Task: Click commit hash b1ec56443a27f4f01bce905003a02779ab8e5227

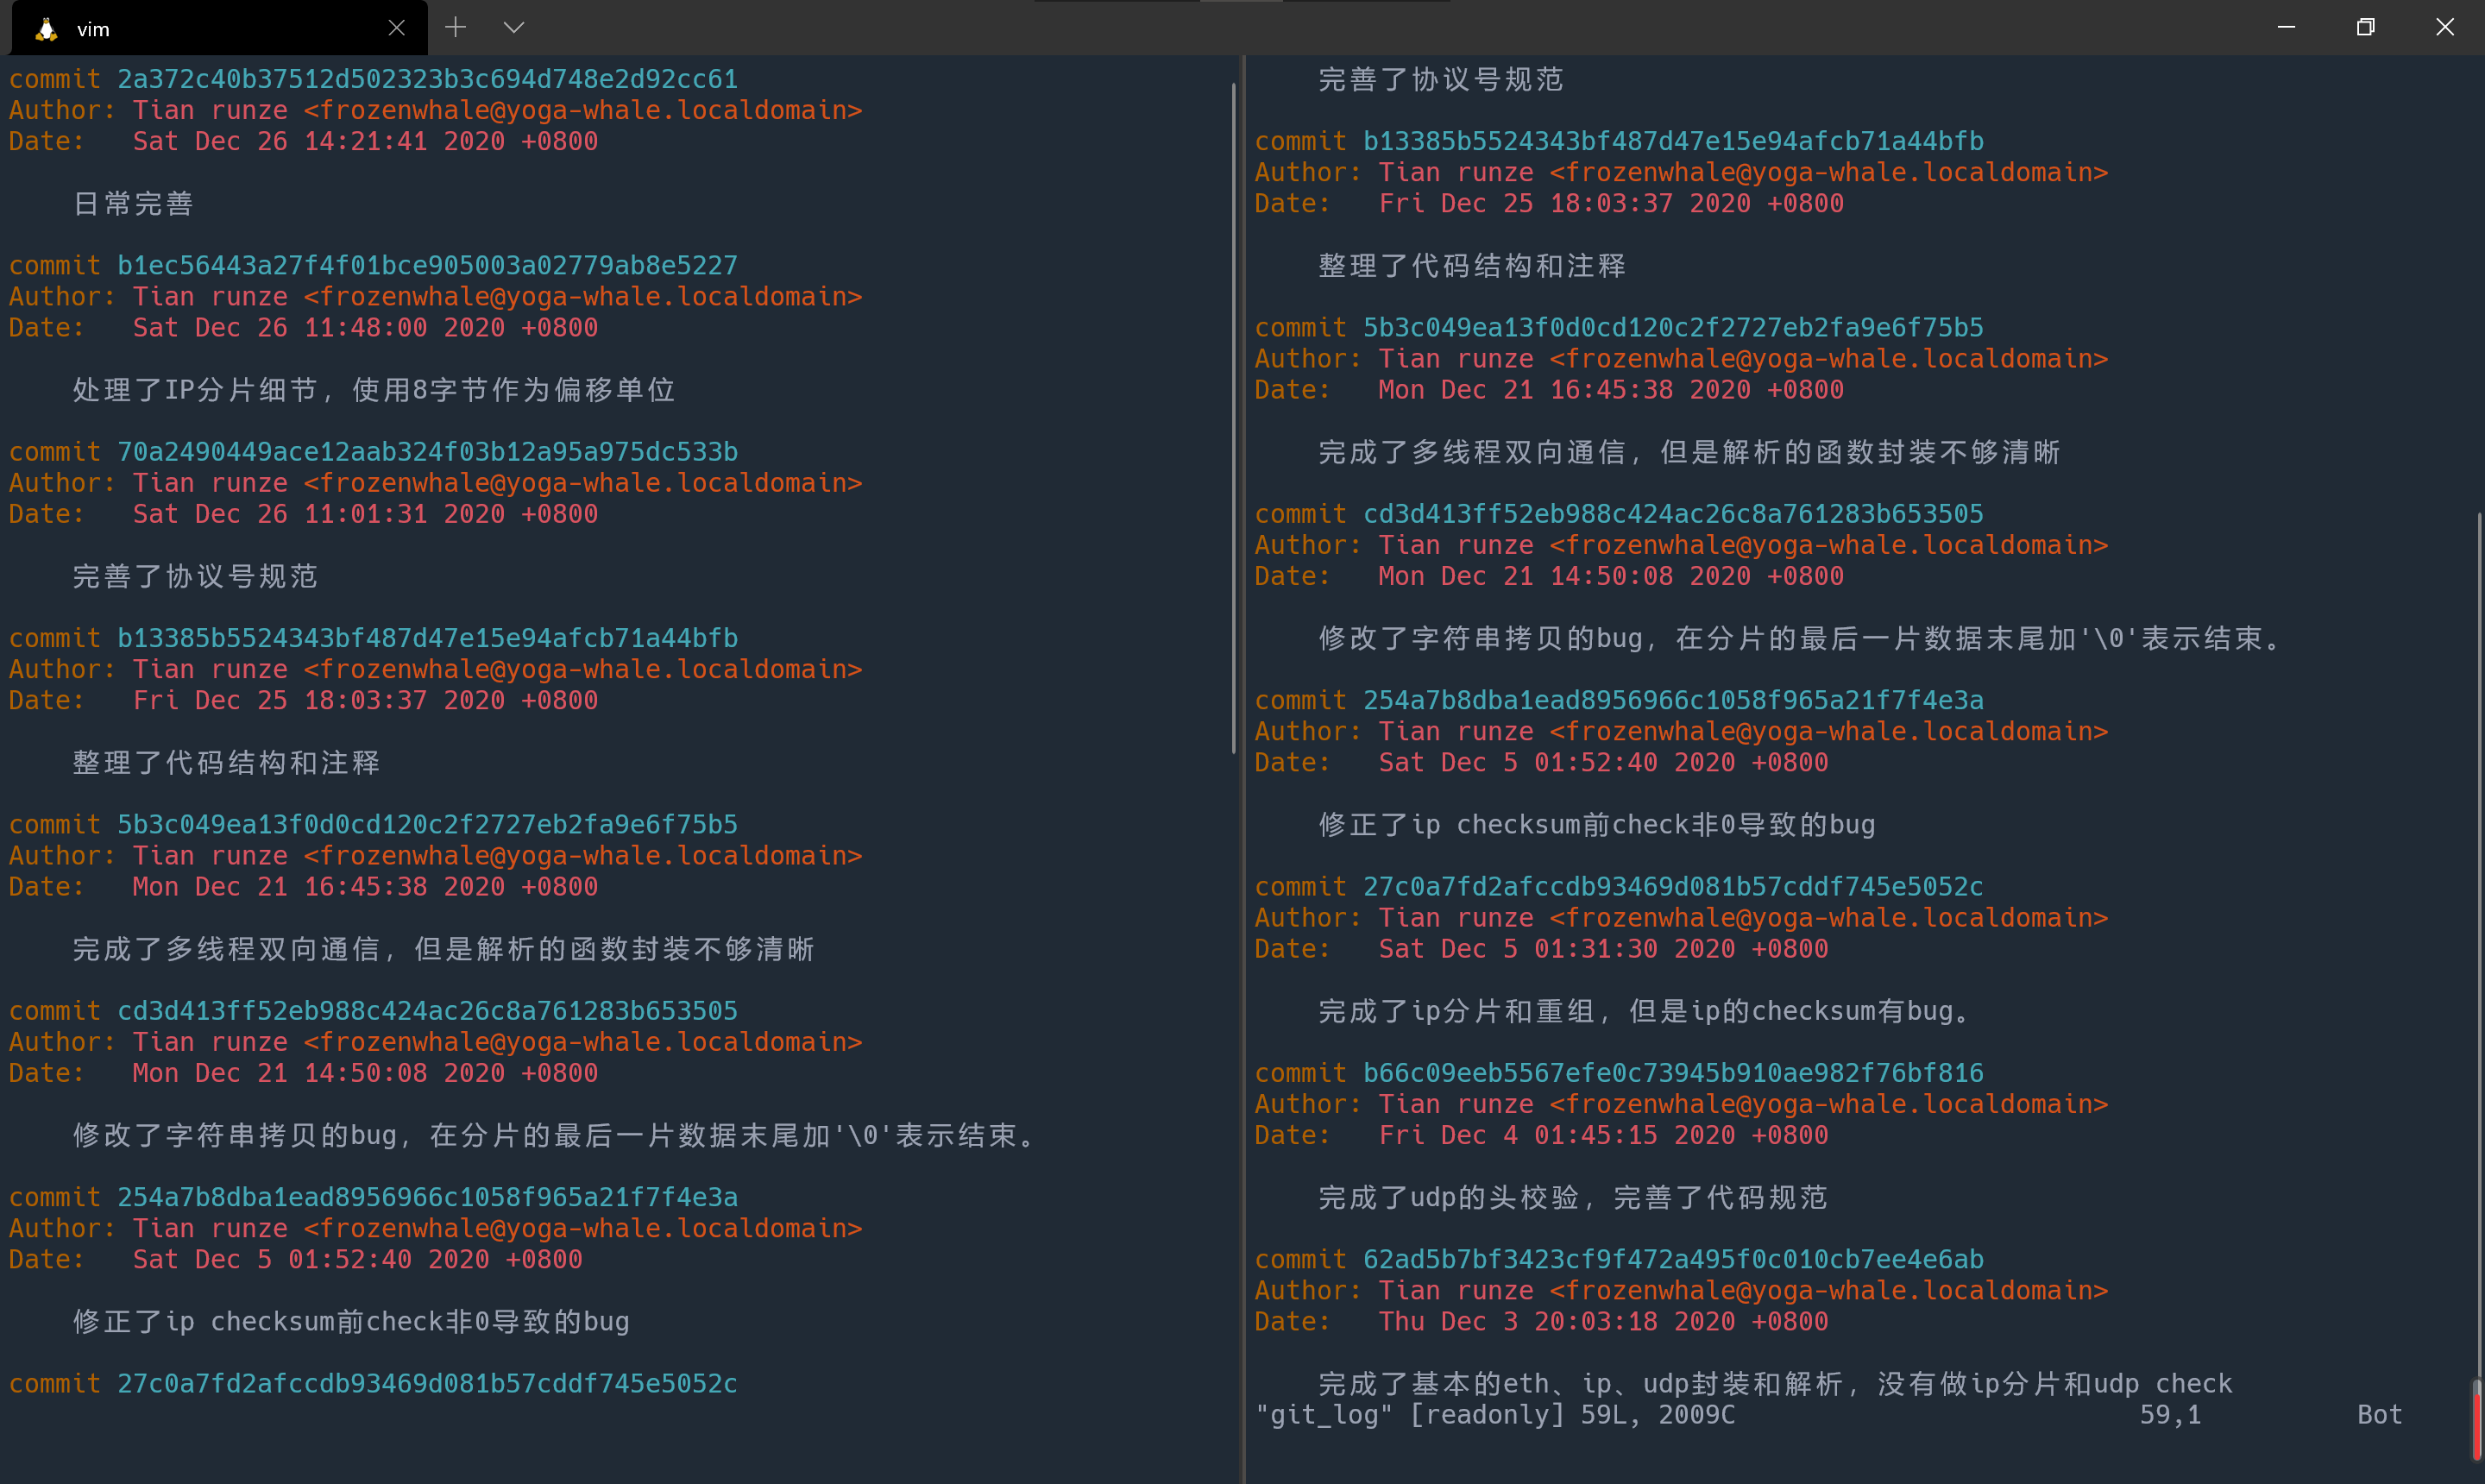Action: 427,265
